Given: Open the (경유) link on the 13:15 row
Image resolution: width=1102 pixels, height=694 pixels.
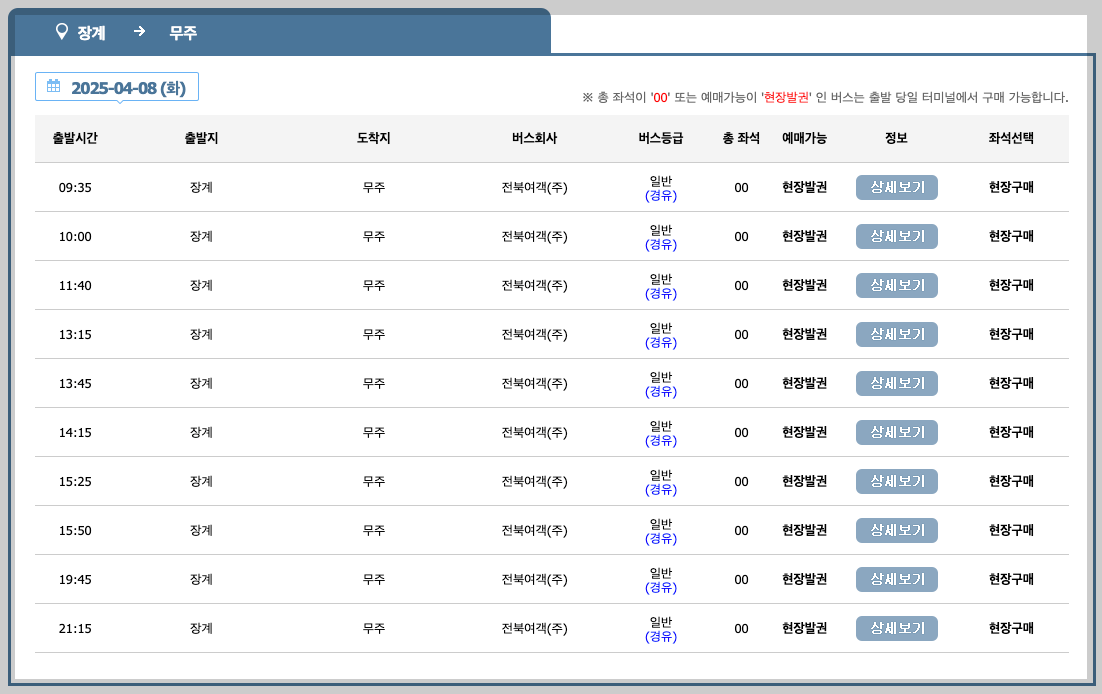Looking at the screenshot, I should tap(661, 341).
